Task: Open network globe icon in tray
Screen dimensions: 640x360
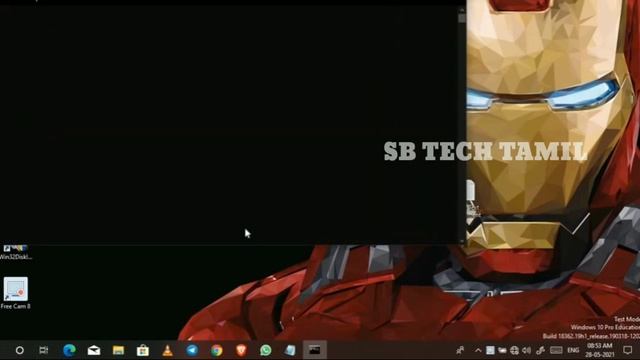Action: click(x=514, y=350)
